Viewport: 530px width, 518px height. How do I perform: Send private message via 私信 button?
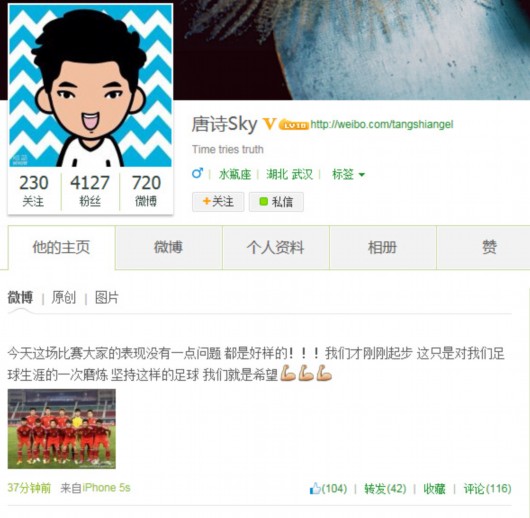(x=276, y=202)
